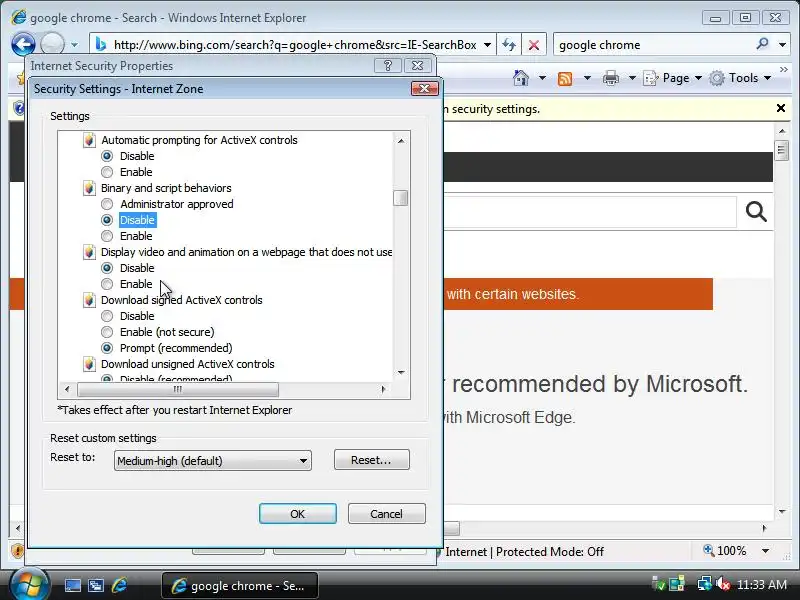Expand the toolbar overflow chevron

click(x=783, y=69)
